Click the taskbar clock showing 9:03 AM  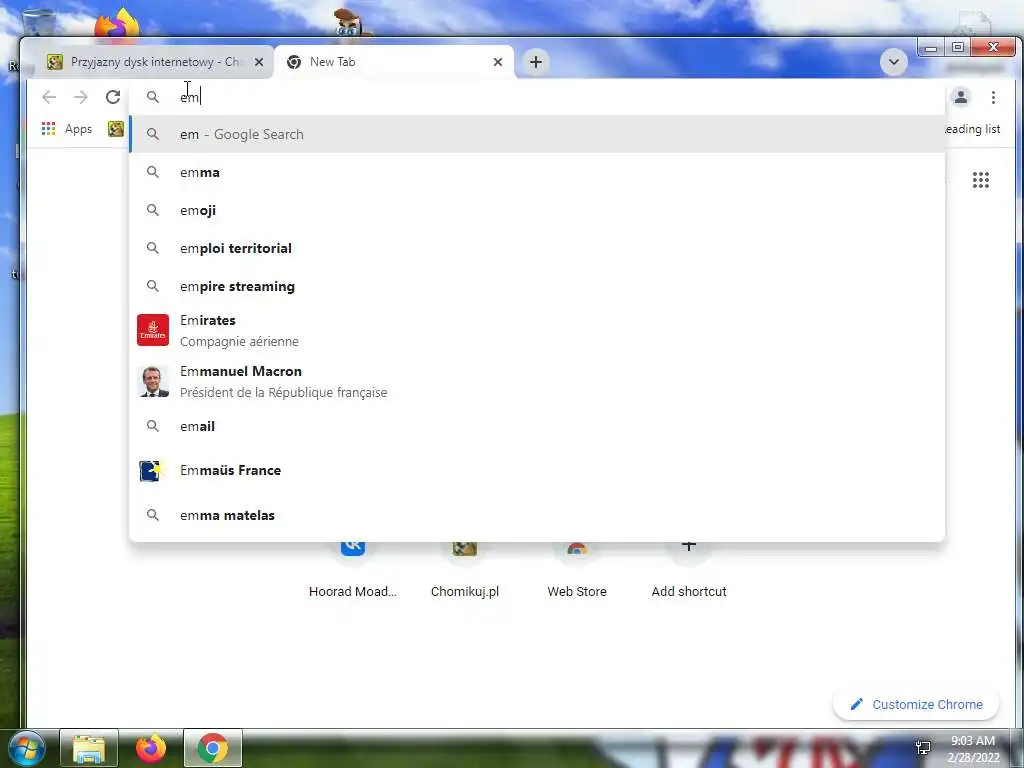point(973,748)
